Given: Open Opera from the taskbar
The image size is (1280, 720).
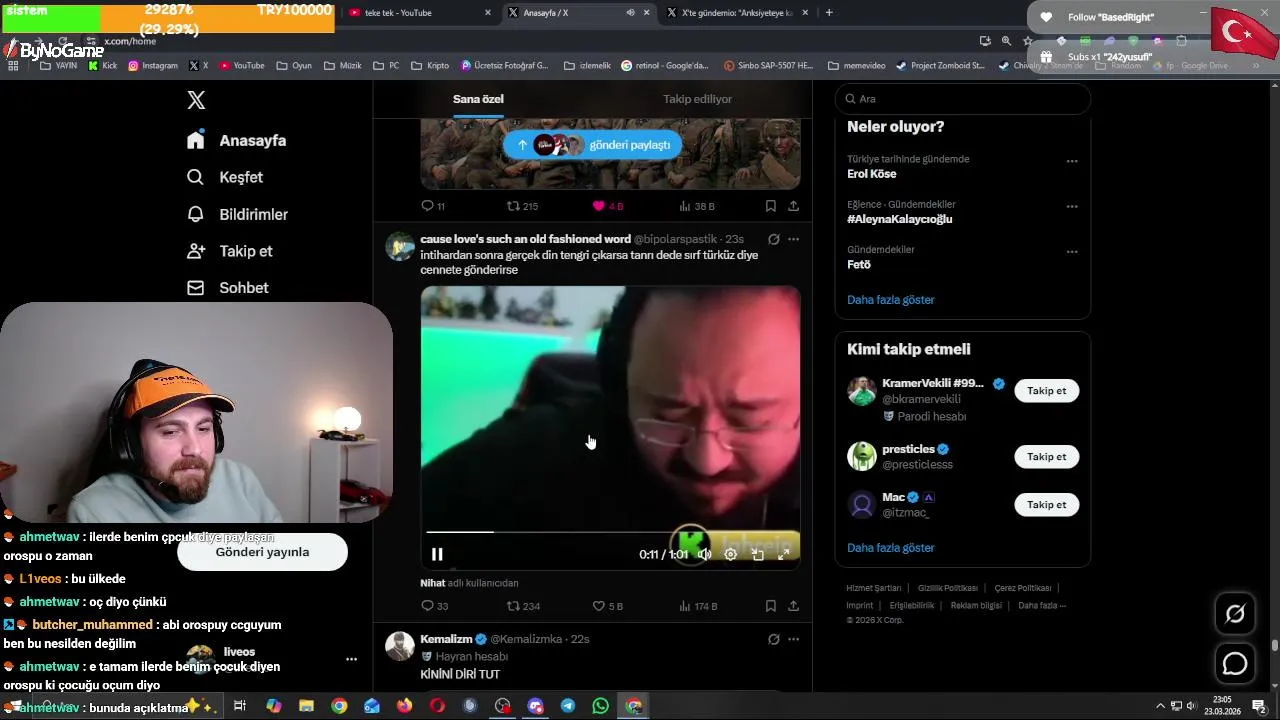Looking at the screenshot, I should tap(437, 706).
